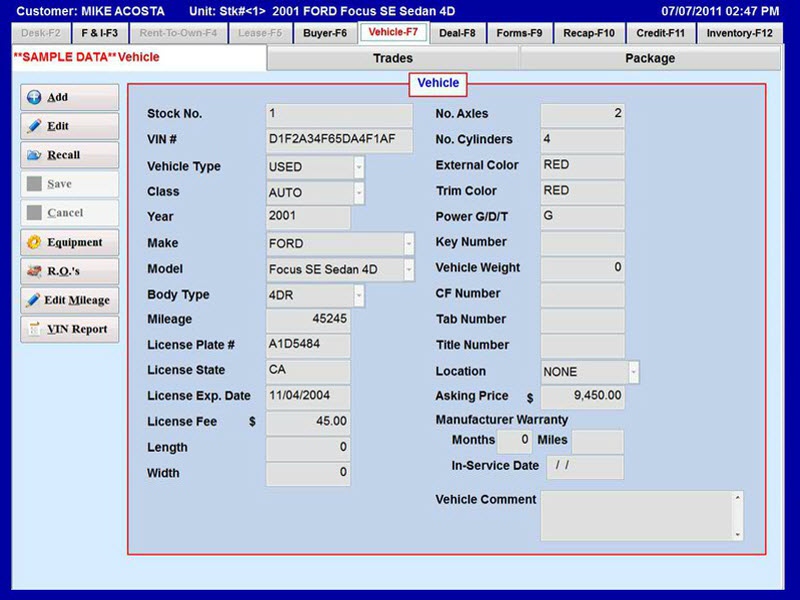Switch to the Trades tab
Image resolution: width=800 pixels, height=600 pixels.
(x=391, y=59)
